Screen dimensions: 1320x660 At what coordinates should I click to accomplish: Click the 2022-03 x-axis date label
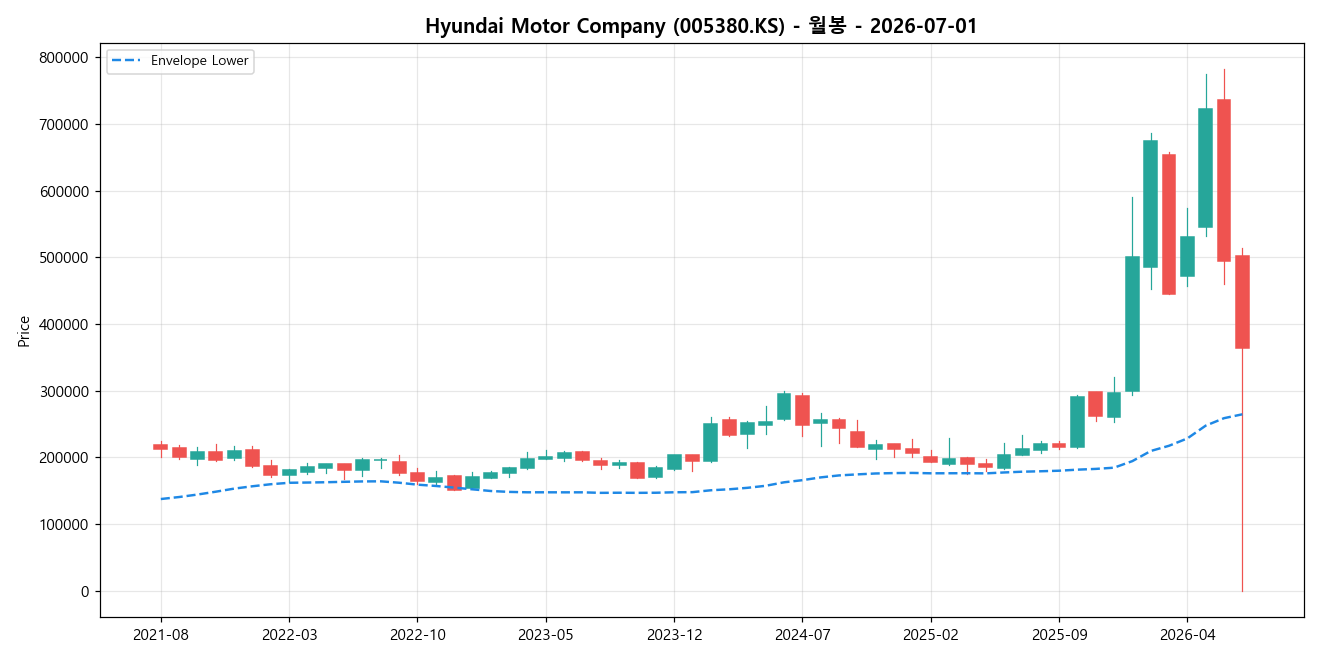[289, 635]
